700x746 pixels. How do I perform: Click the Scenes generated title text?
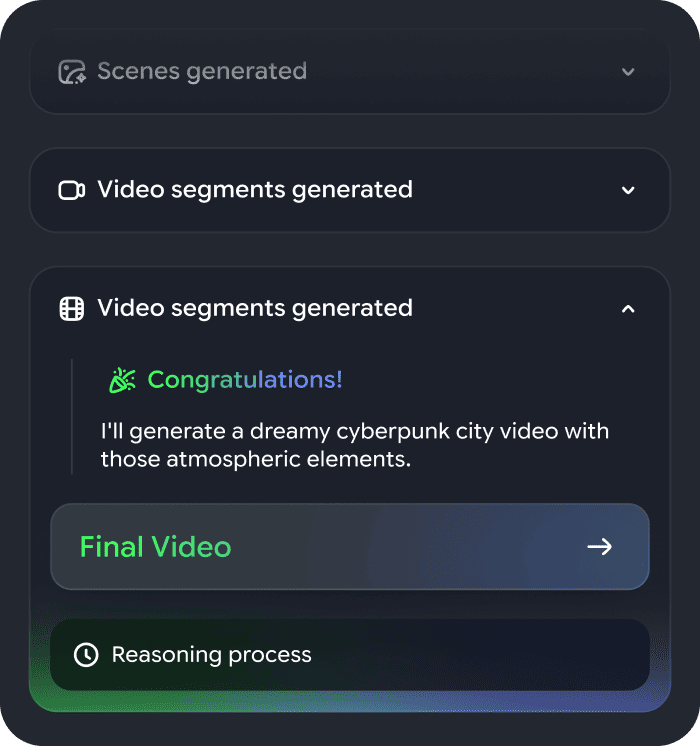point(202,72)
